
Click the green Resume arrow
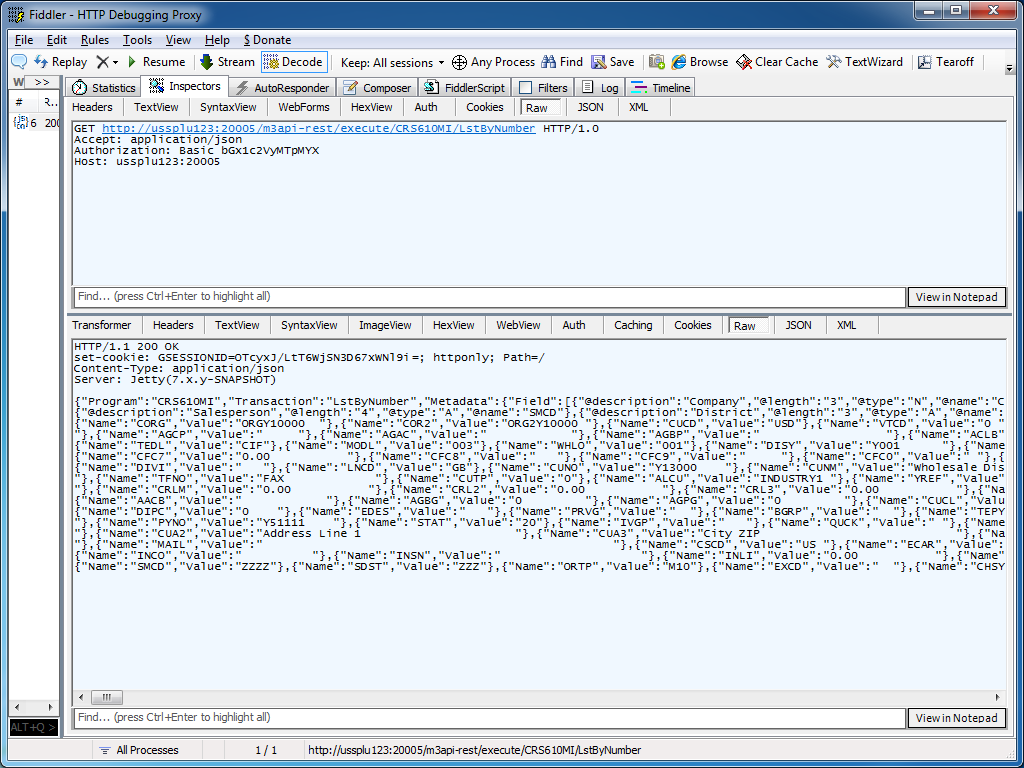click(x=132, y=62)
